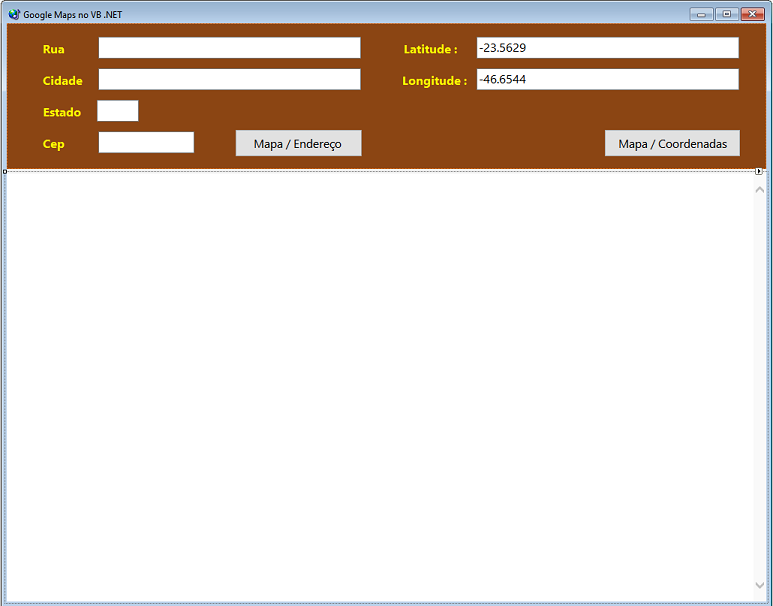Click the globe application icon in title bar
773x606 pixels.
click(x=14, y=14)
